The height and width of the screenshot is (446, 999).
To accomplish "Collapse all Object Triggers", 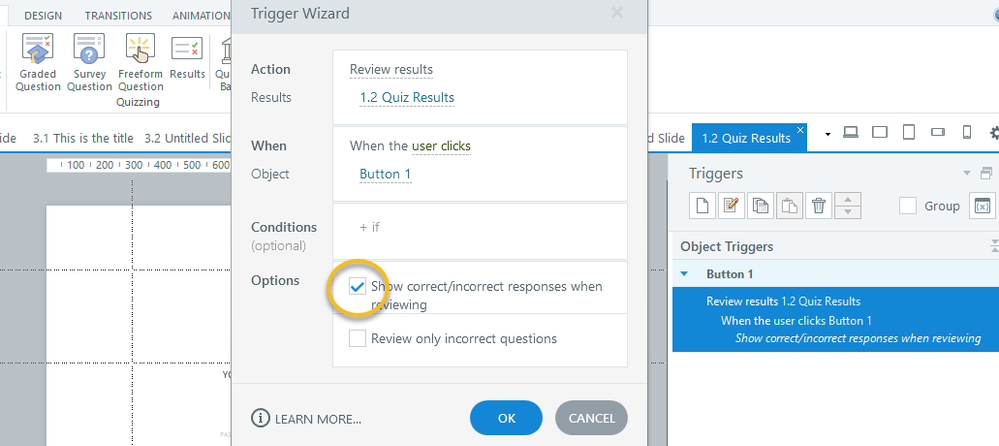I will tap(995, 247).
